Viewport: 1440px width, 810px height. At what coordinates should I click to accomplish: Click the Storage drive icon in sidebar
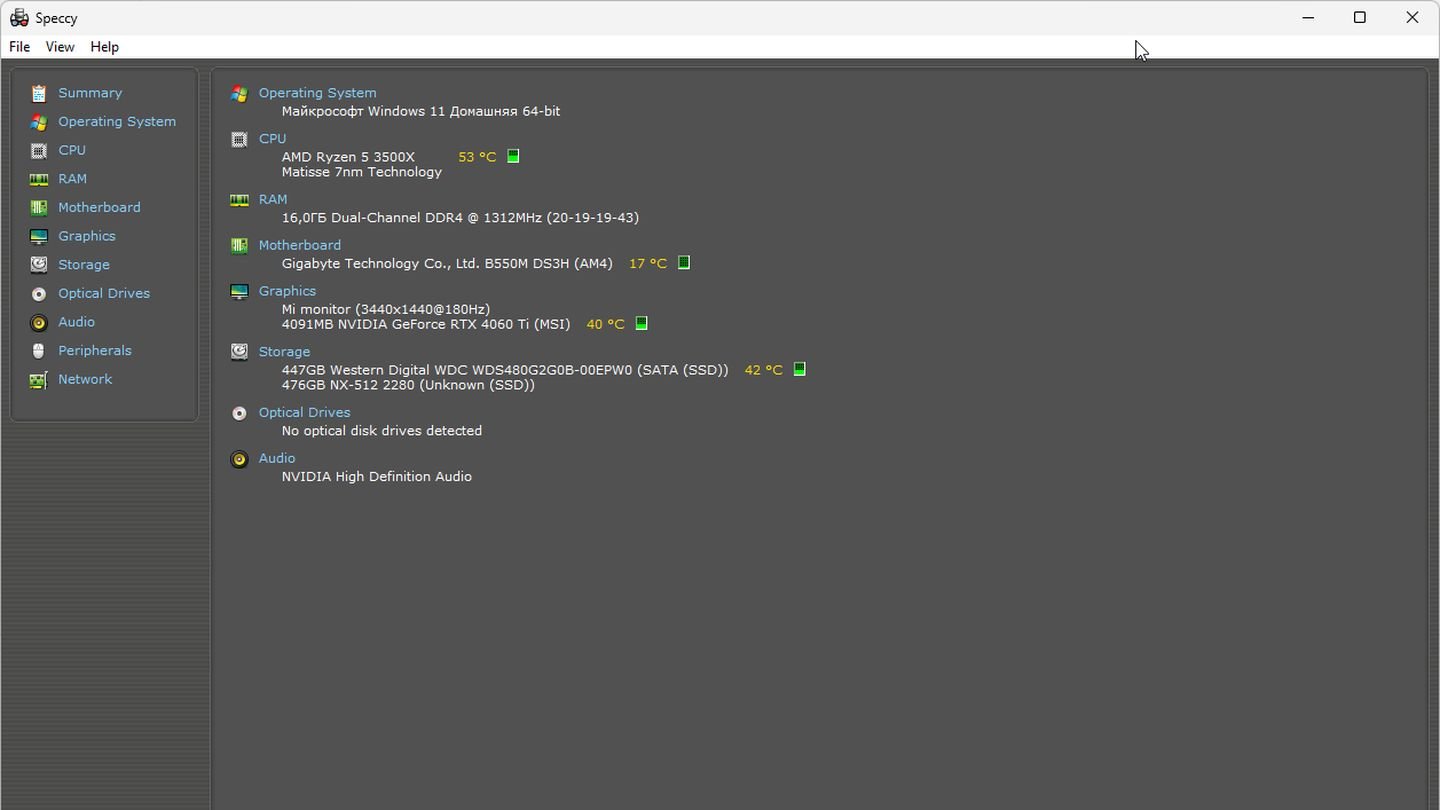38,265
